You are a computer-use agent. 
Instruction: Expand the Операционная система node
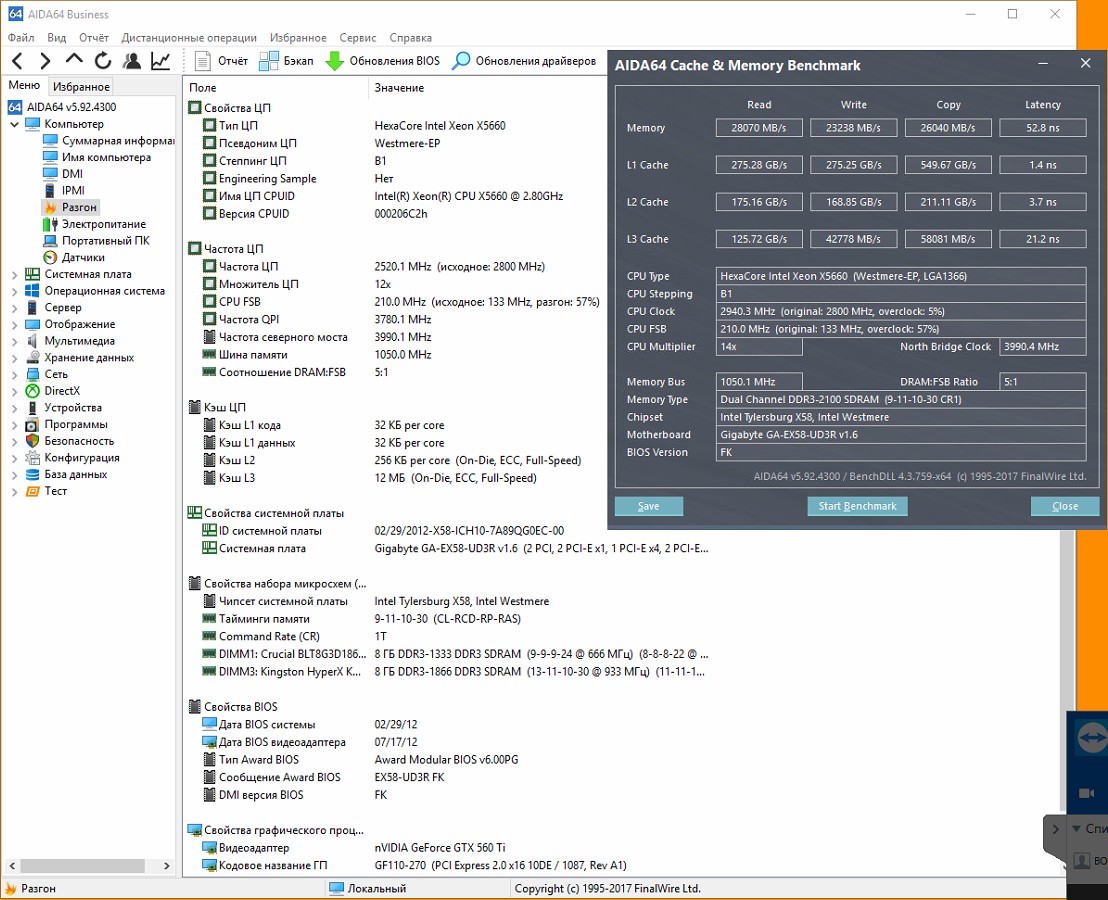14,291
